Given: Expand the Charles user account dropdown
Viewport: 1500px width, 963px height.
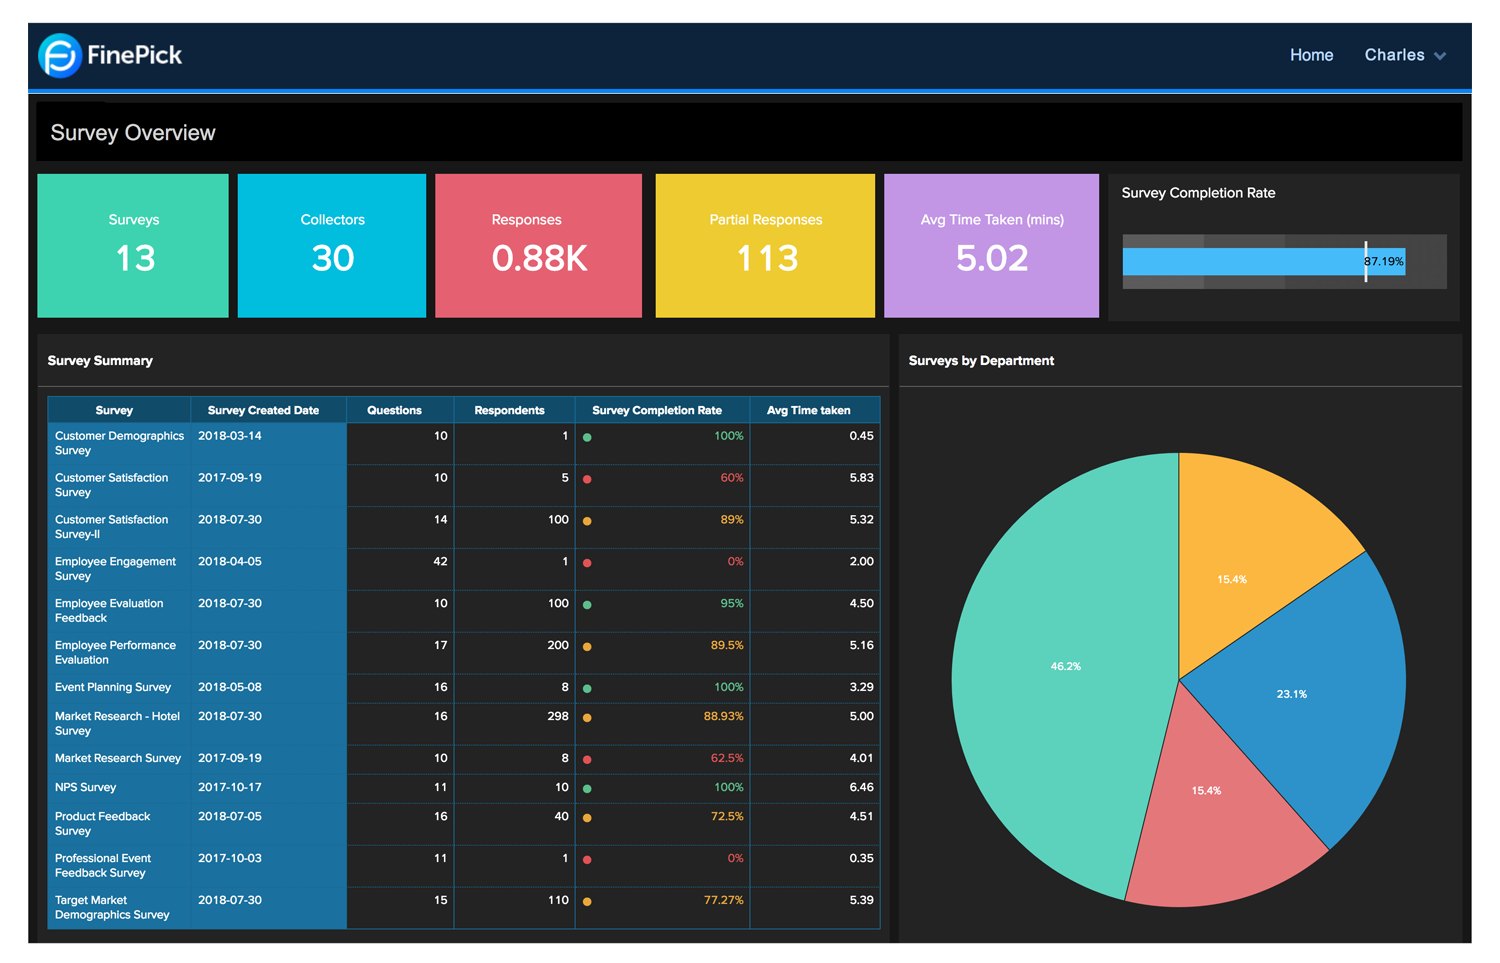Looking at the screenshot, I should [x=1405, y=55].
